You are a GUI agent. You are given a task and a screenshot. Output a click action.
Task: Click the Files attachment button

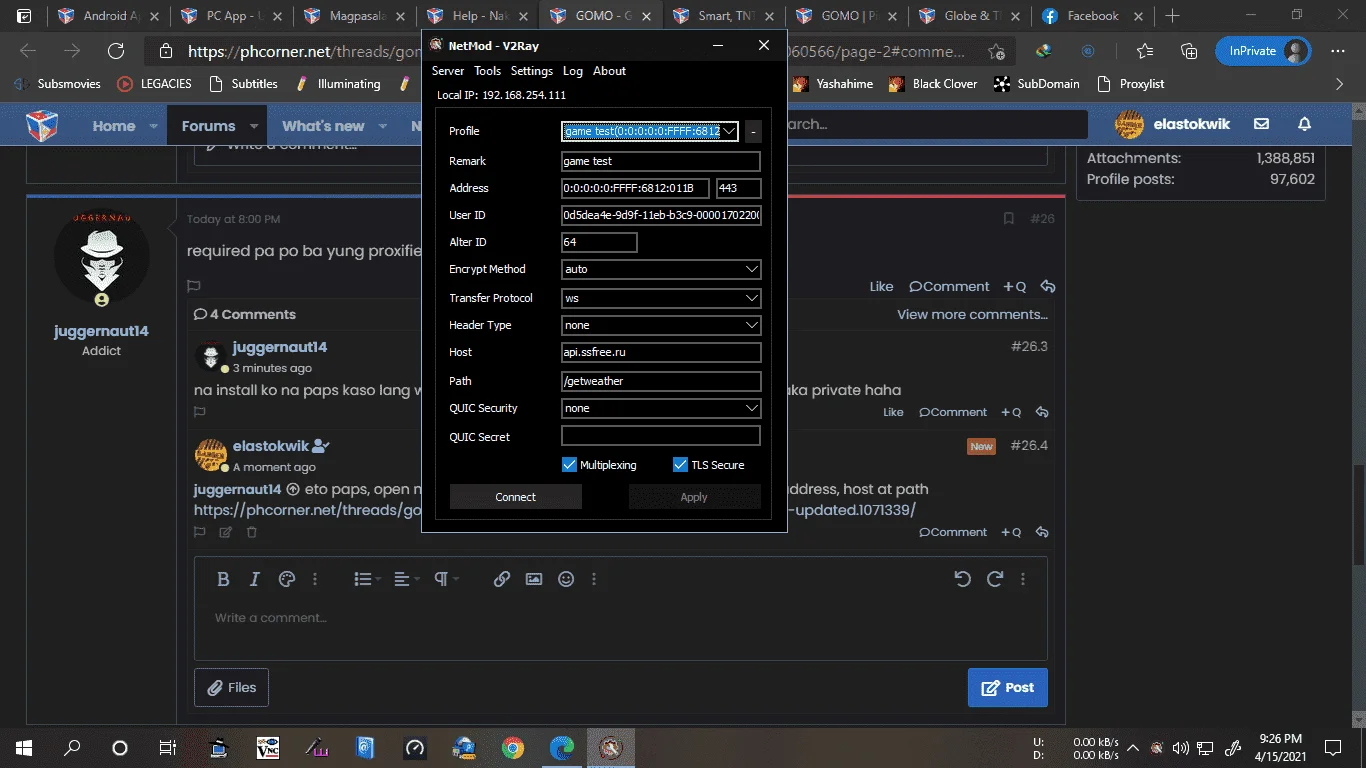pos(232,687)
